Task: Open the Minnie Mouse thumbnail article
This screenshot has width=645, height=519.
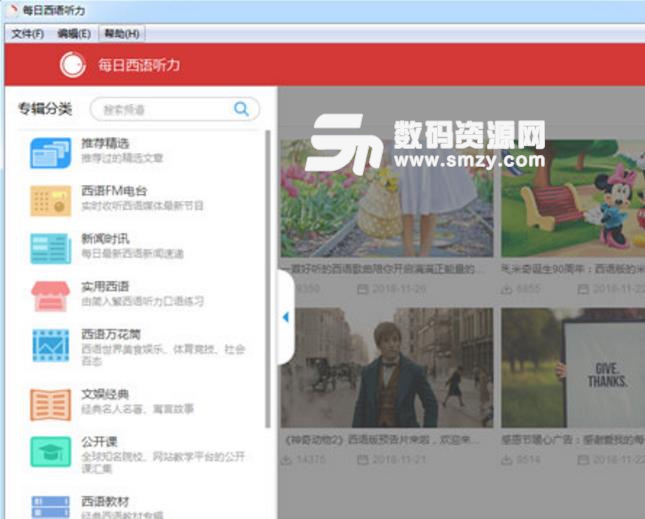Action: click(x=573, y=198)
